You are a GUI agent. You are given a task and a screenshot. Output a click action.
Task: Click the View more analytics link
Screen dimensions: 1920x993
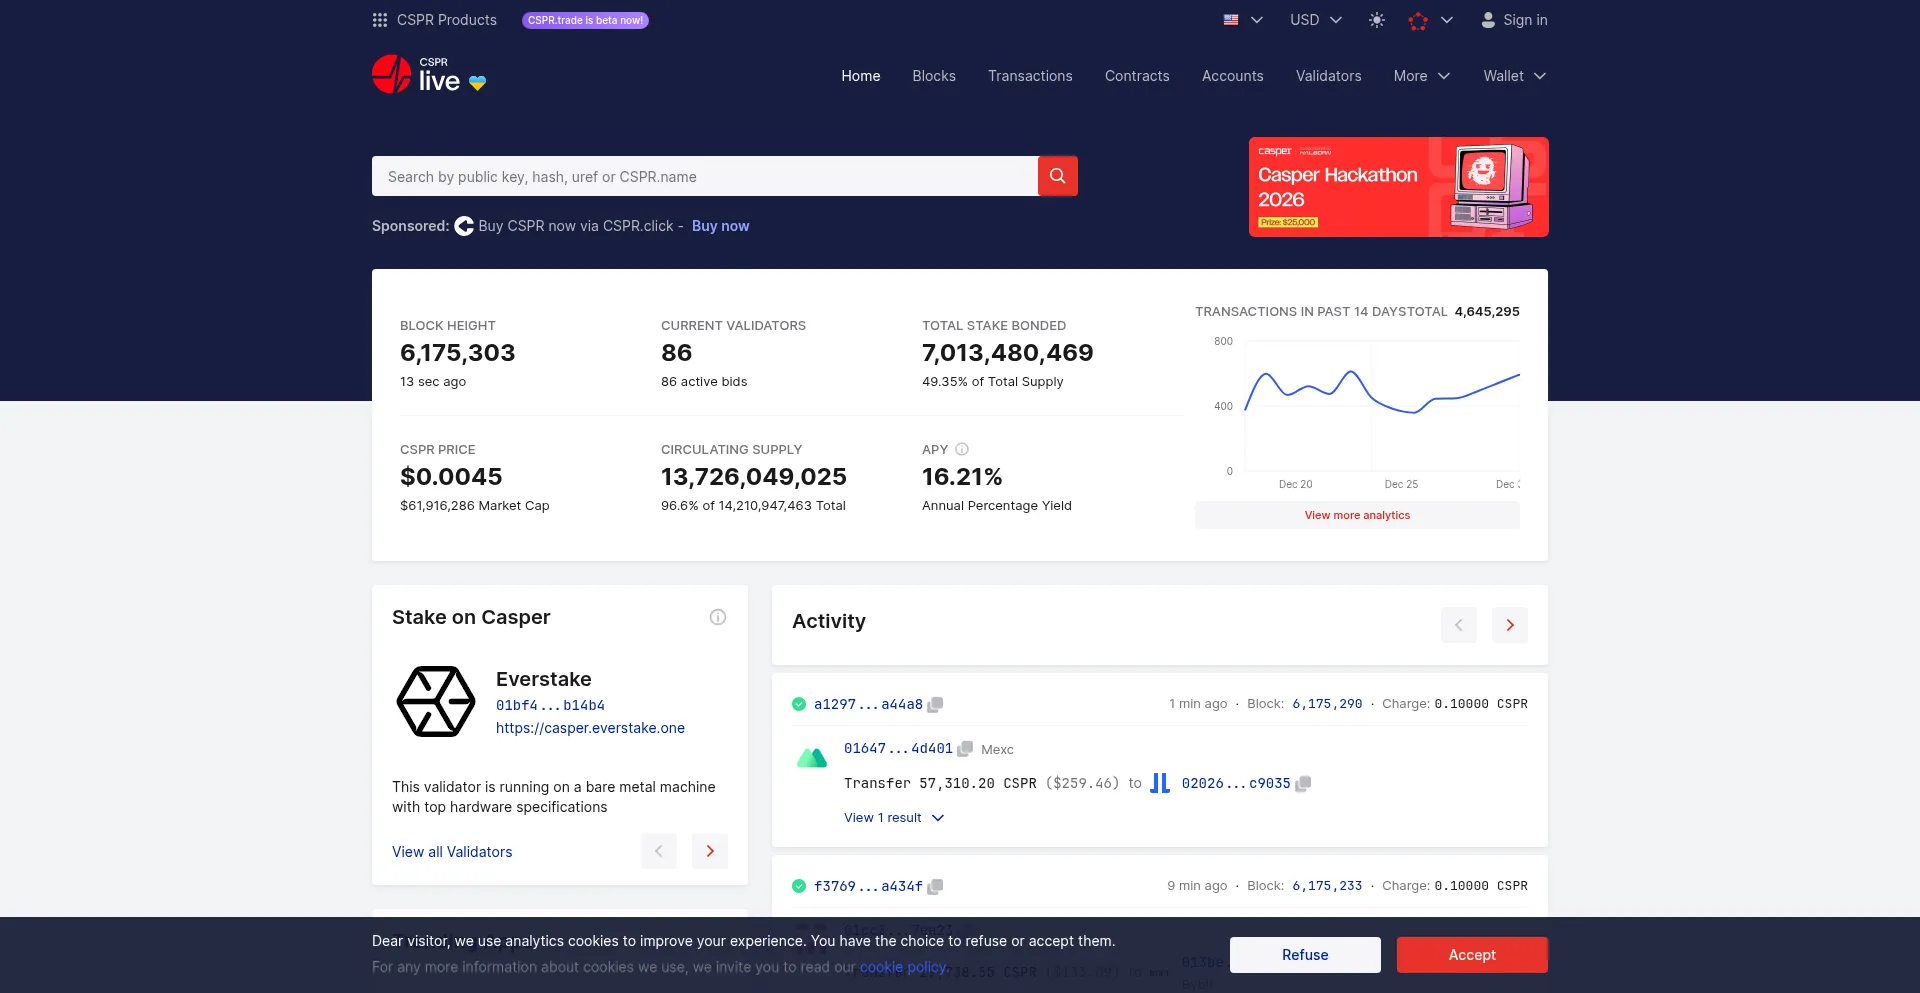(1357, 515)
